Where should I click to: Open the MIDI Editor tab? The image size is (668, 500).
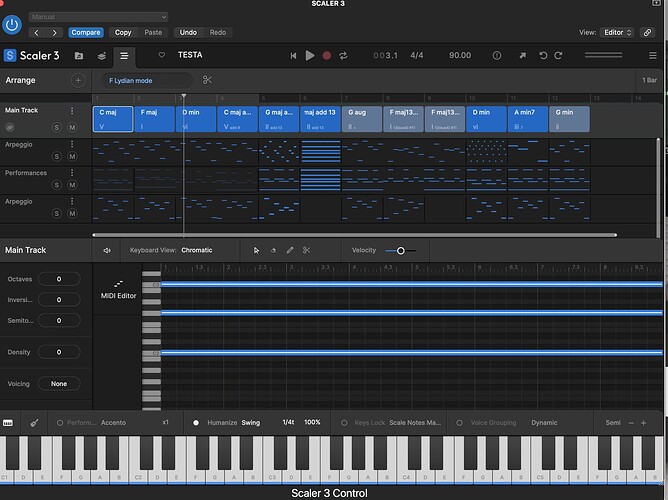(x=118, y=289)
